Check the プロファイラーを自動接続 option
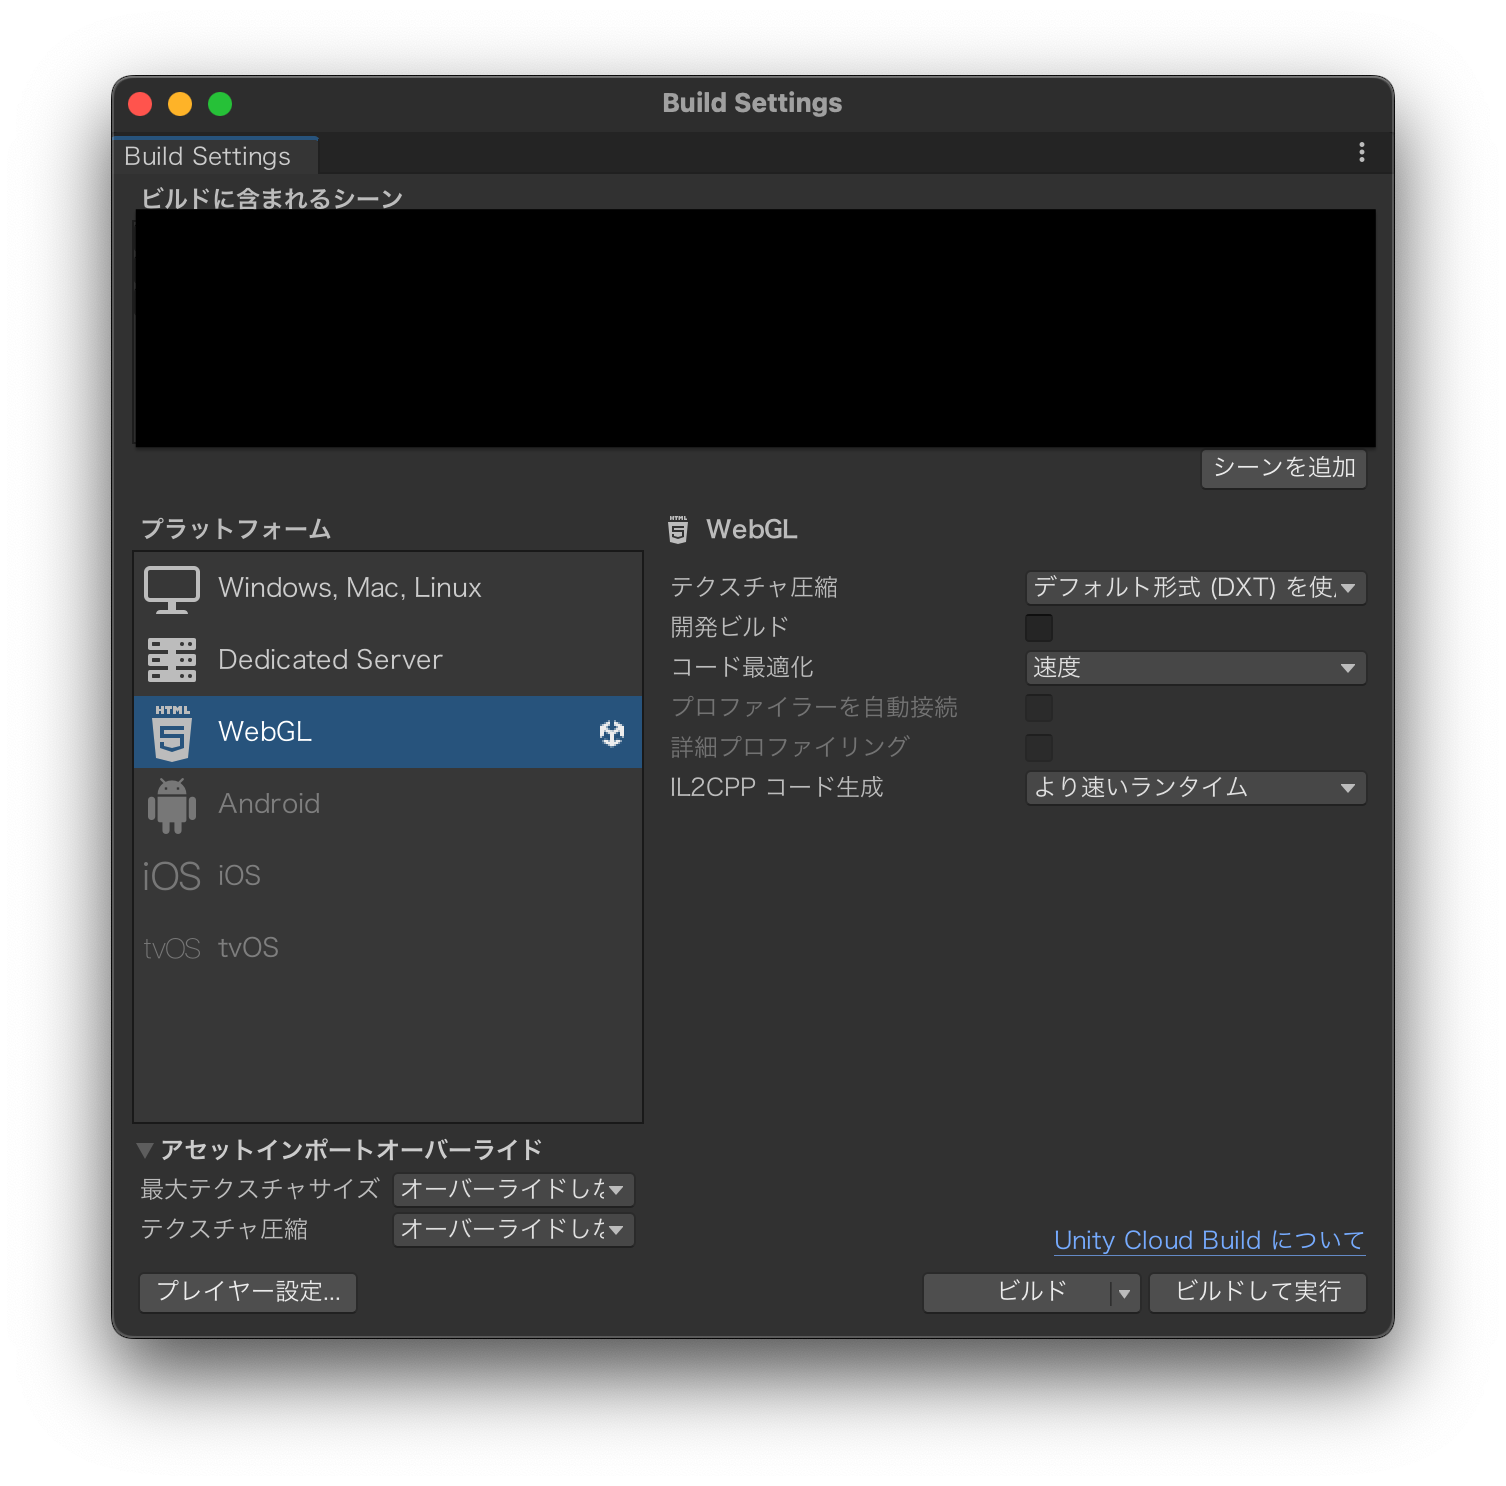This screenshot has width=1506, height=1486. pos(1039,707)
